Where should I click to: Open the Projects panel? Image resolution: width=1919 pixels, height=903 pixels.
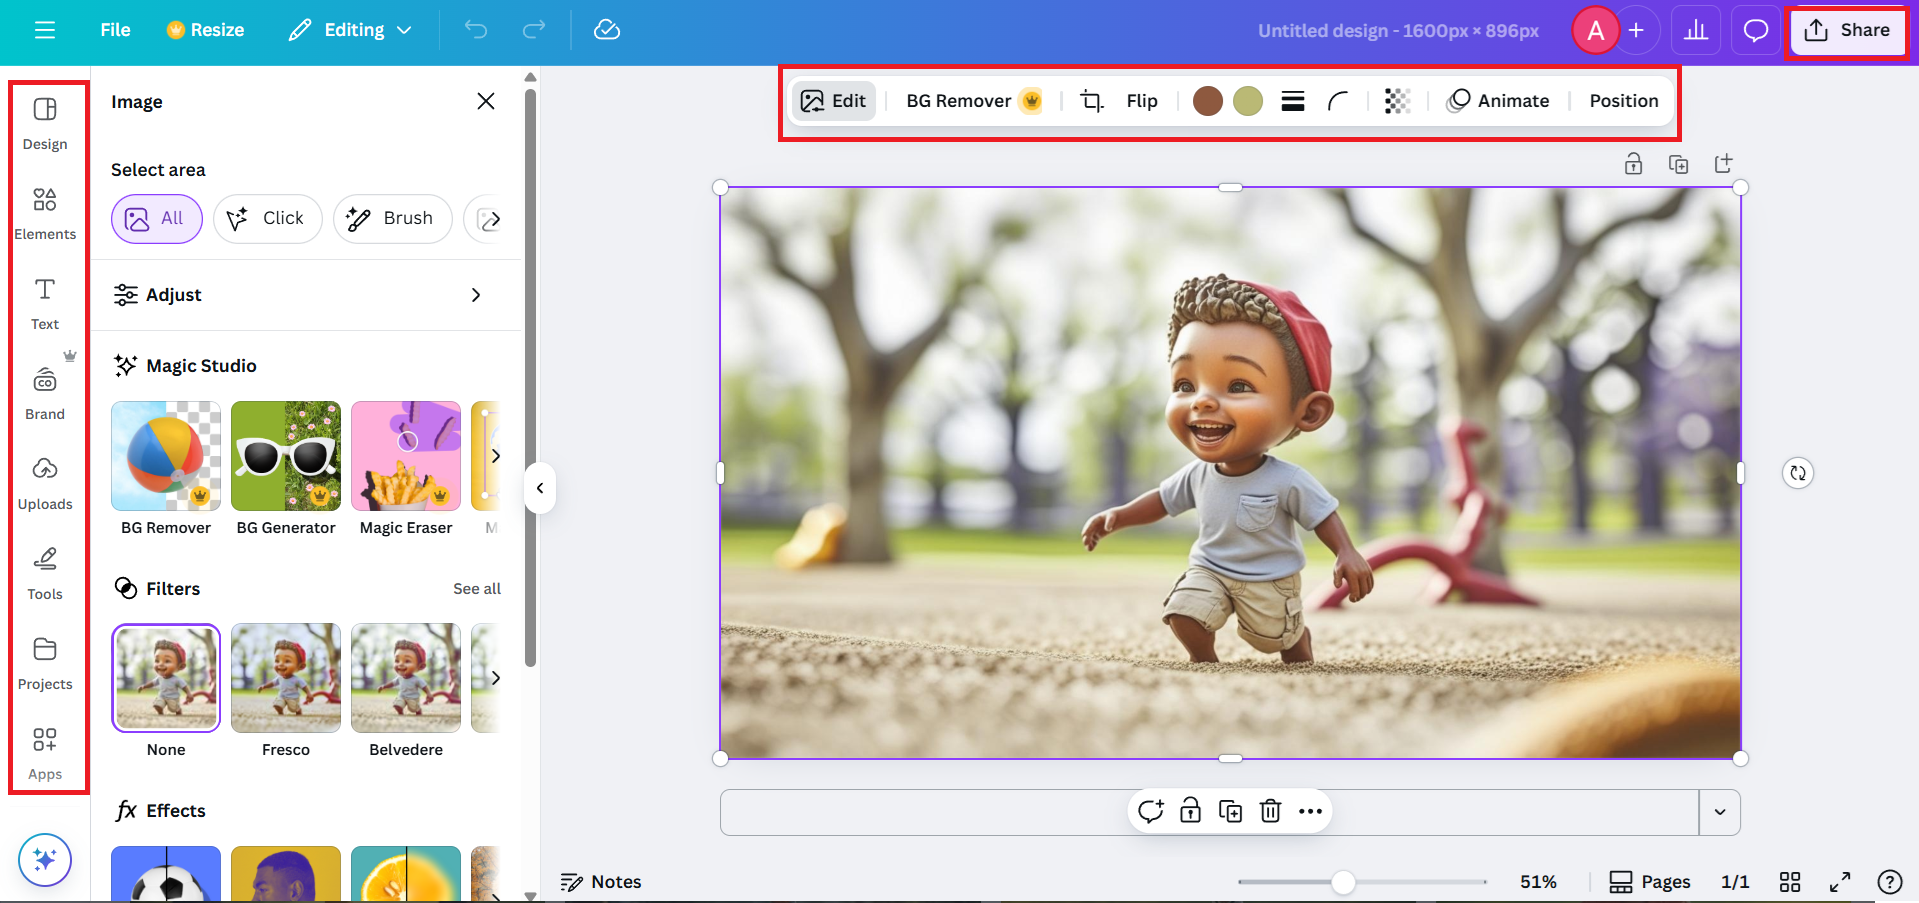45,662
